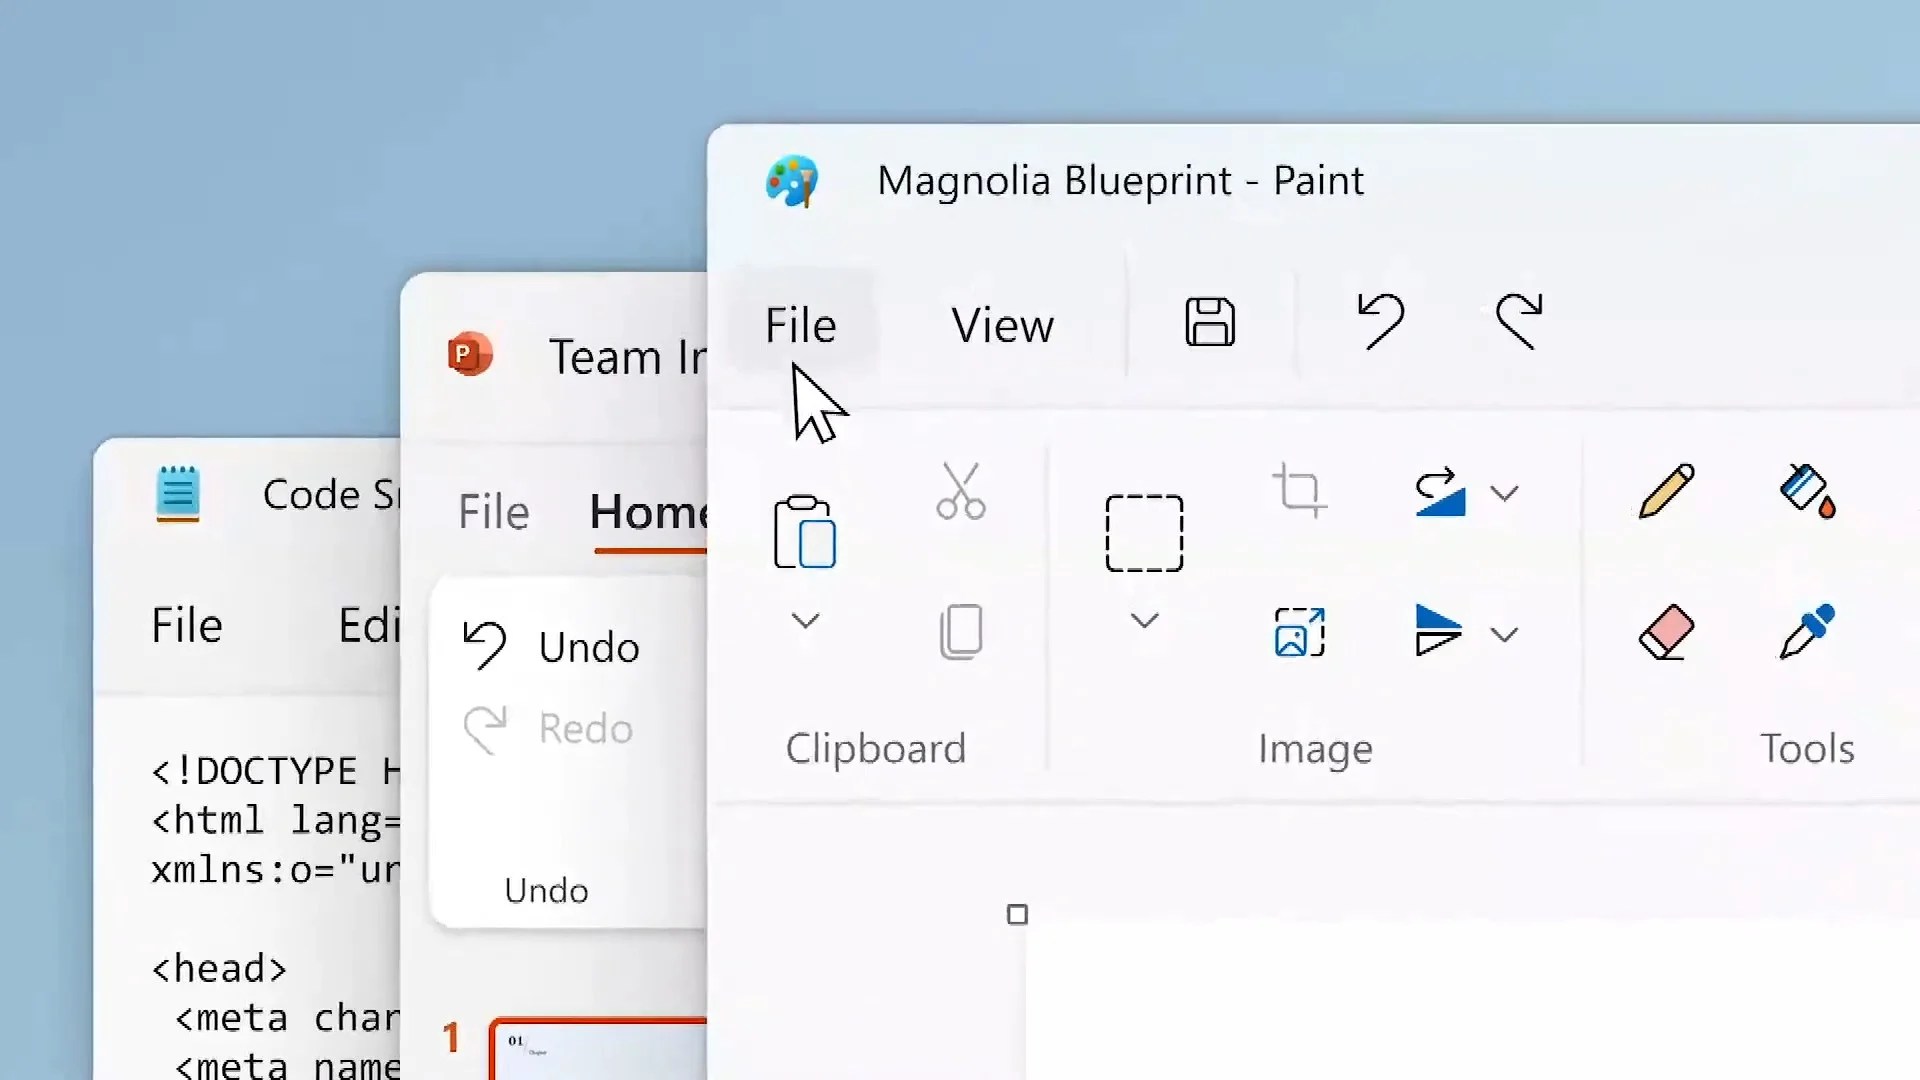Viewport: 1920px width, 1080px height.
Task: Click the Flip icon
Action: 1439,630
